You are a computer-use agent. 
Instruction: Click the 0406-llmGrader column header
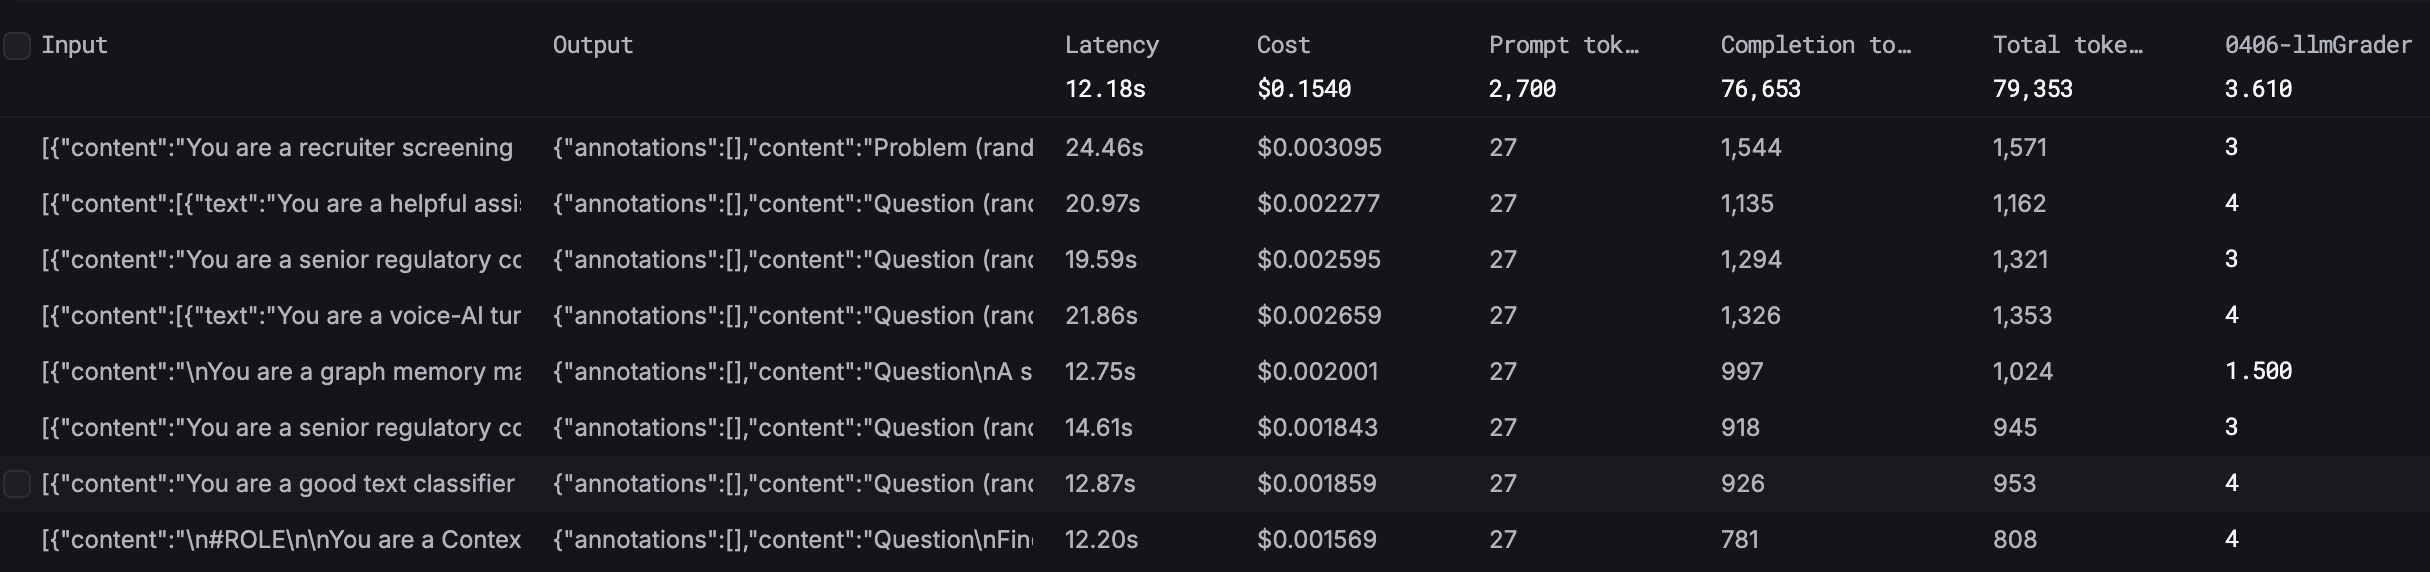click(x=2317, y=45)
